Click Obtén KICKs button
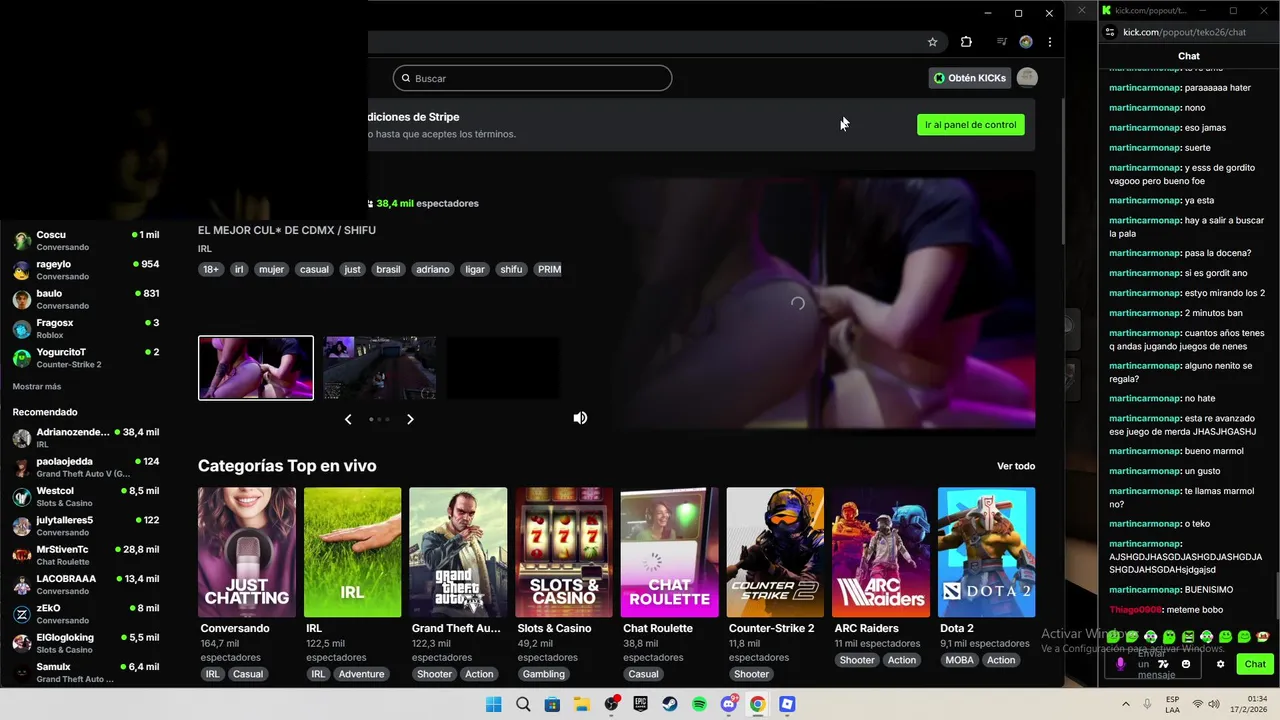 tap(969, 78)
